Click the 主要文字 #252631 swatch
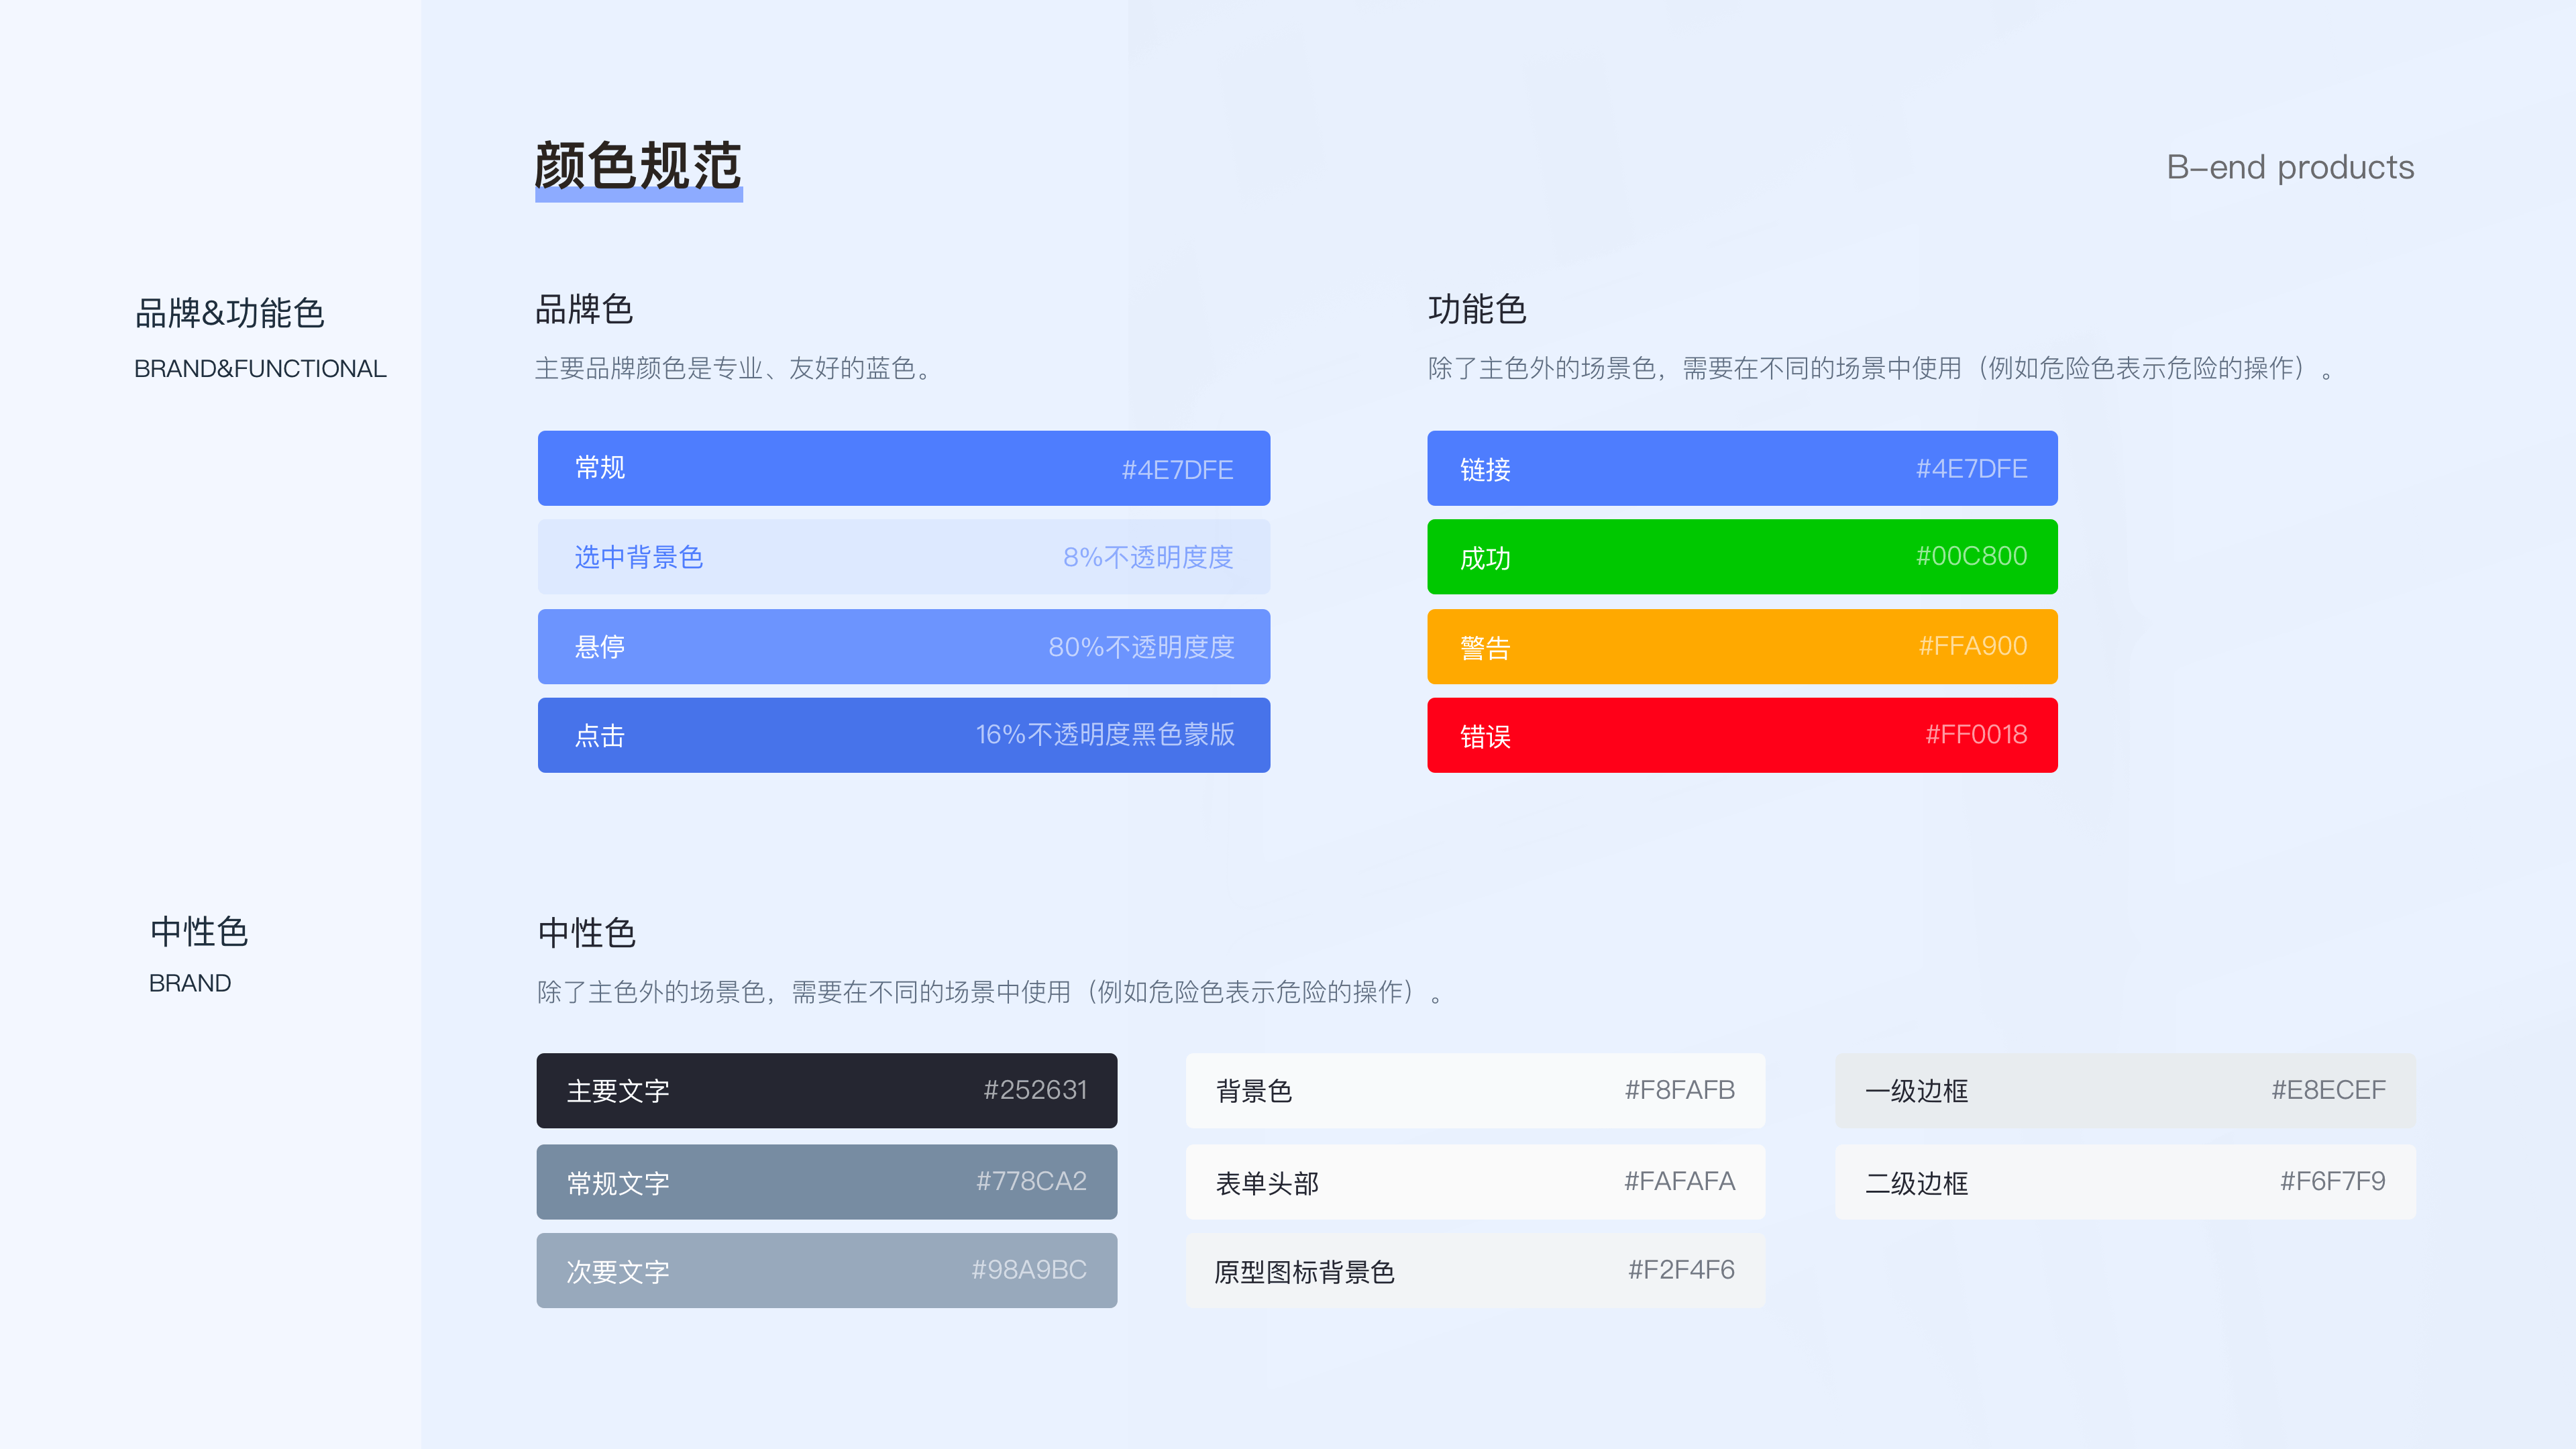The width and height of the screenshot is (2576, 1449). pyautogui.click(x=827, y=1090)
